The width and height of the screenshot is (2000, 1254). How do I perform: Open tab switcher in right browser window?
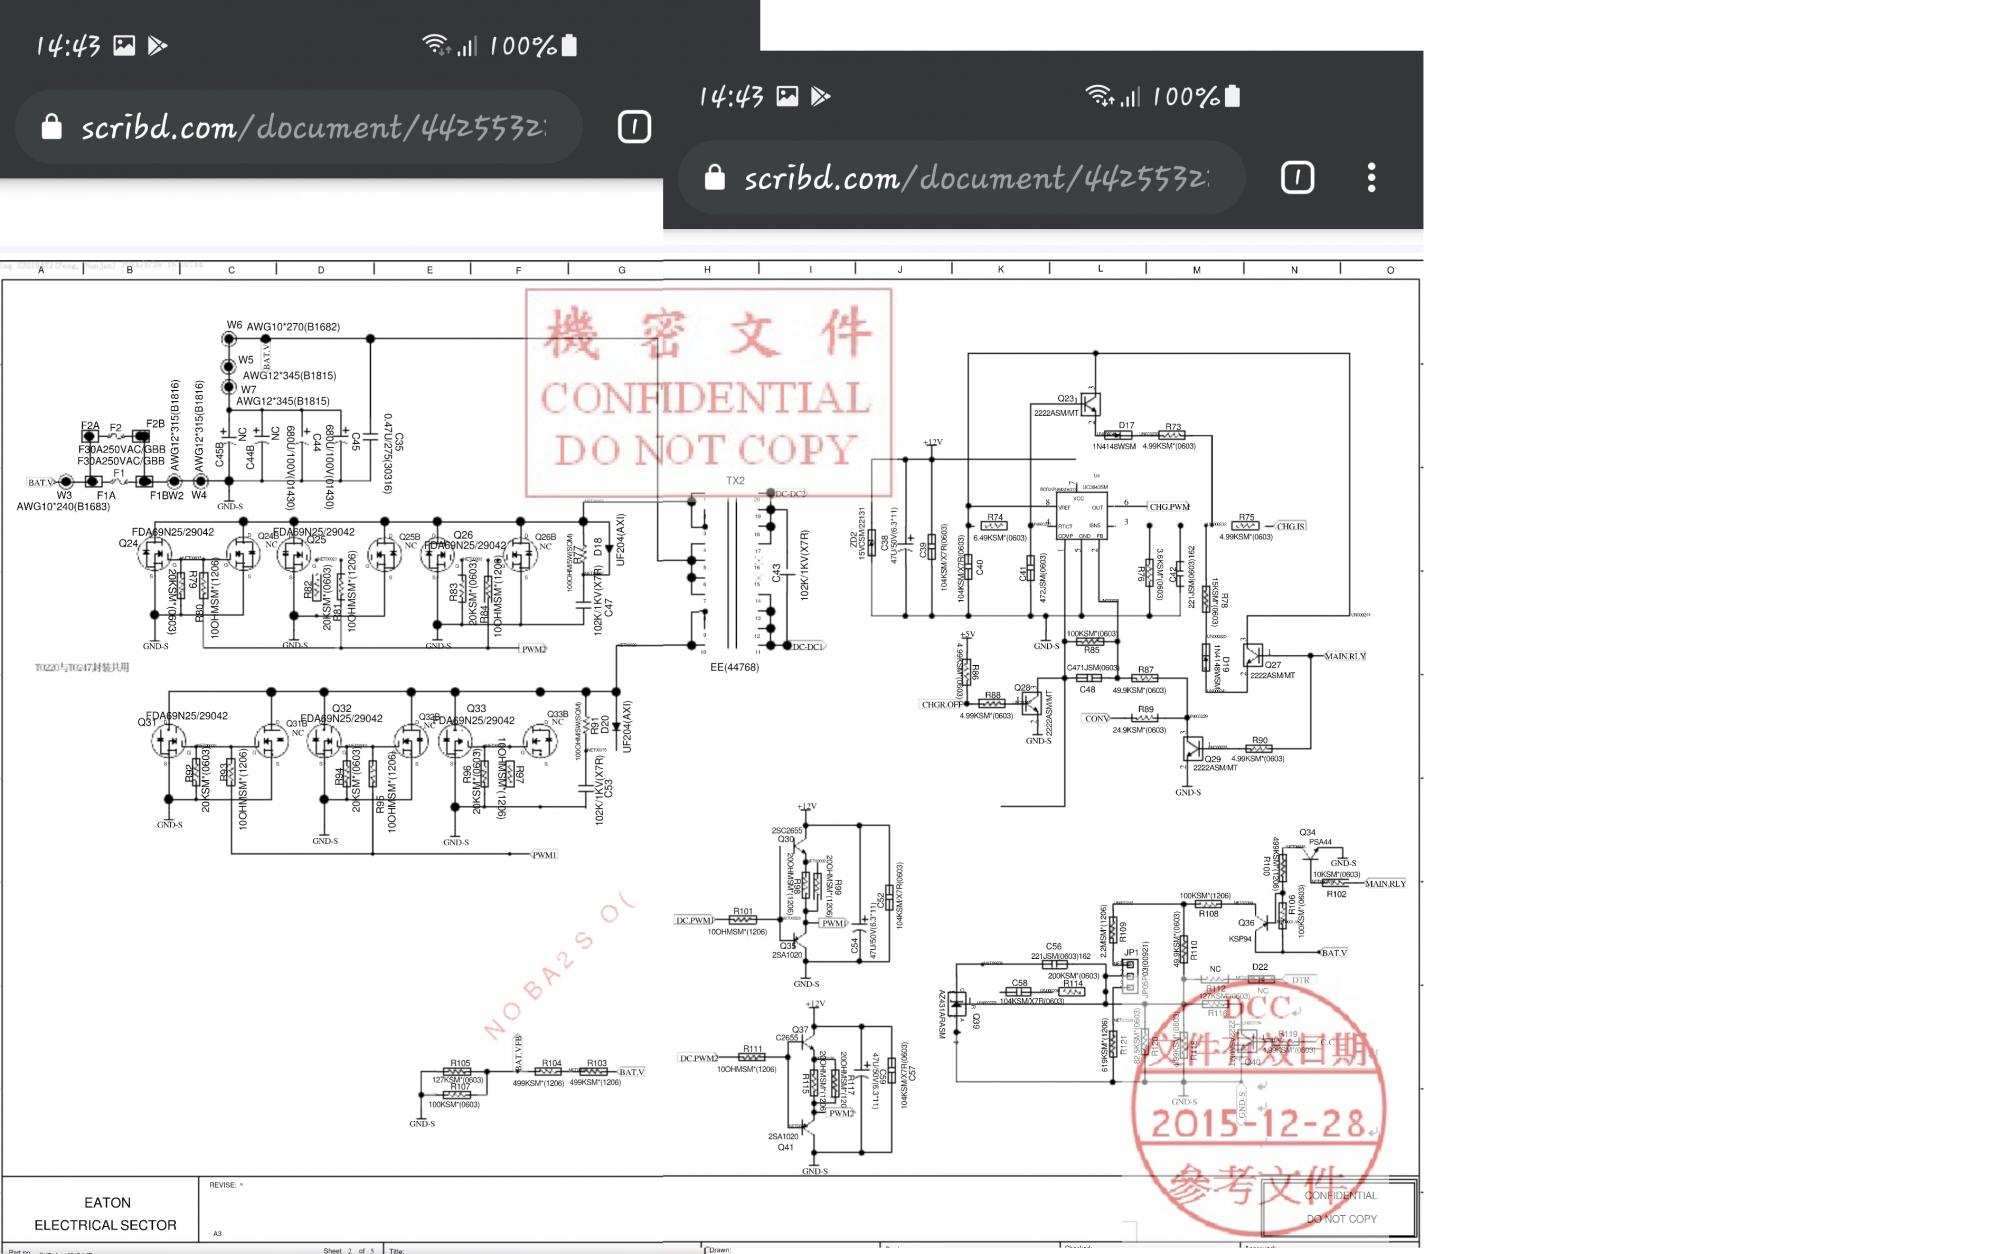coord(1297,178)
